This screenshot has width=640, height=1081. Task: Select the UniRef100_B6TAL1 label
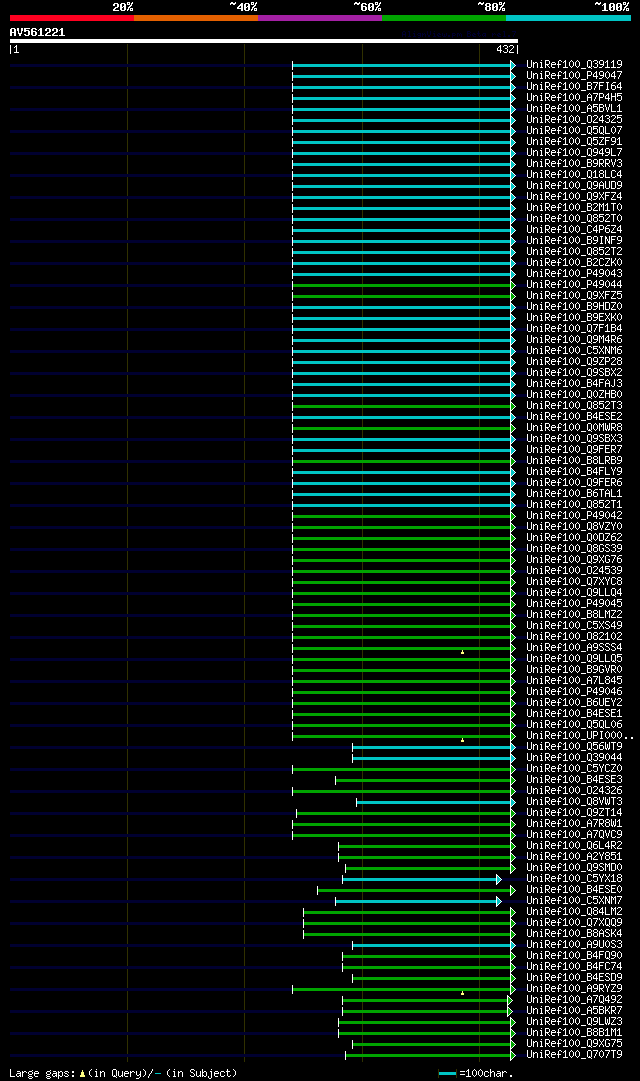point(574,494)
